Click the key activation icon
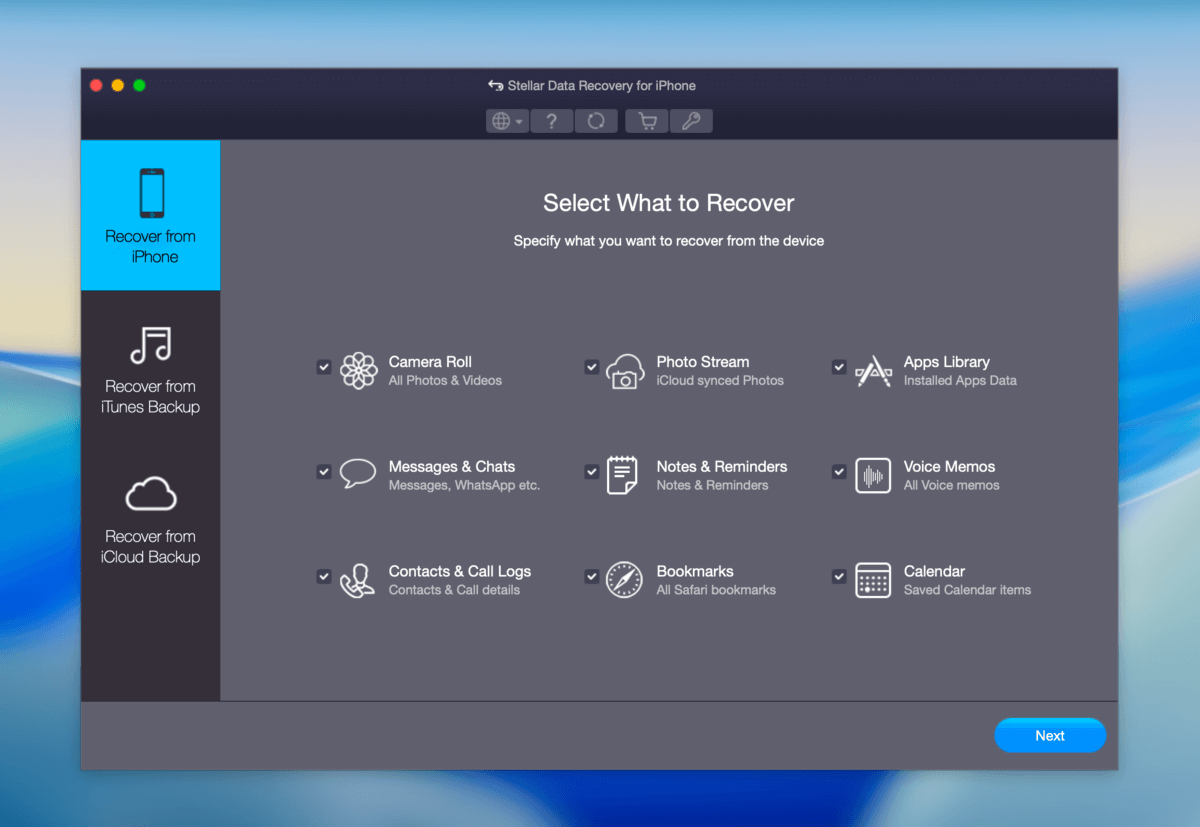Screen dimensions: 1200x827 coord(691,121)
